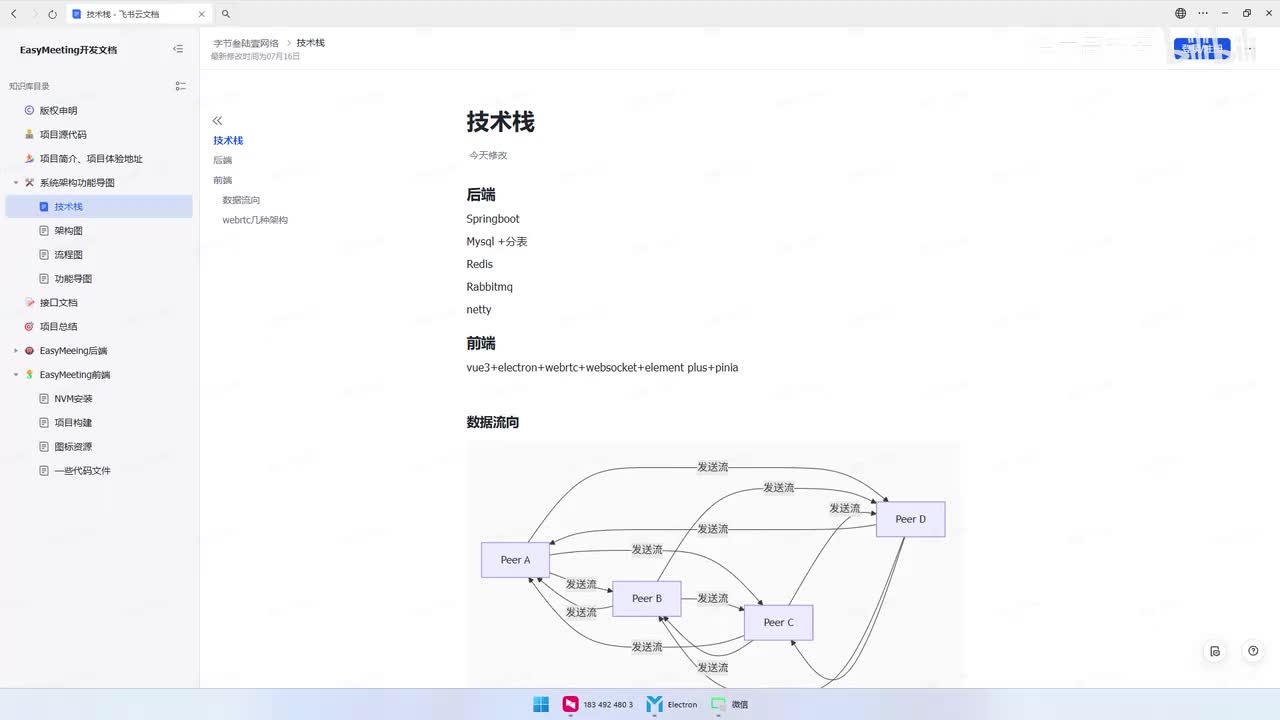Open the floating document tool icon
The height and width of the screenshot is (720, 1280).
[1215, 651]
